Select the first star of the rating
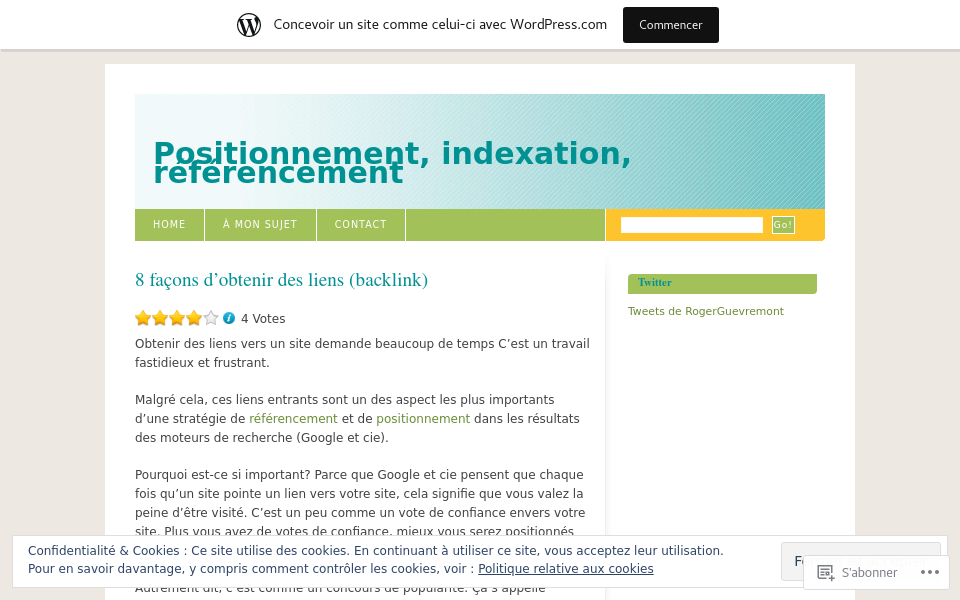Screen dimensions: 960x600 [x=143, y=318]
